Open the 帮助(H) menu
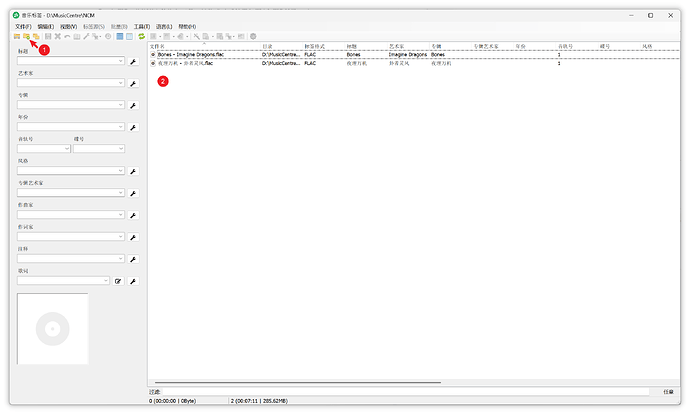This screenshot has height=413, width=690. tap(187, 27)
